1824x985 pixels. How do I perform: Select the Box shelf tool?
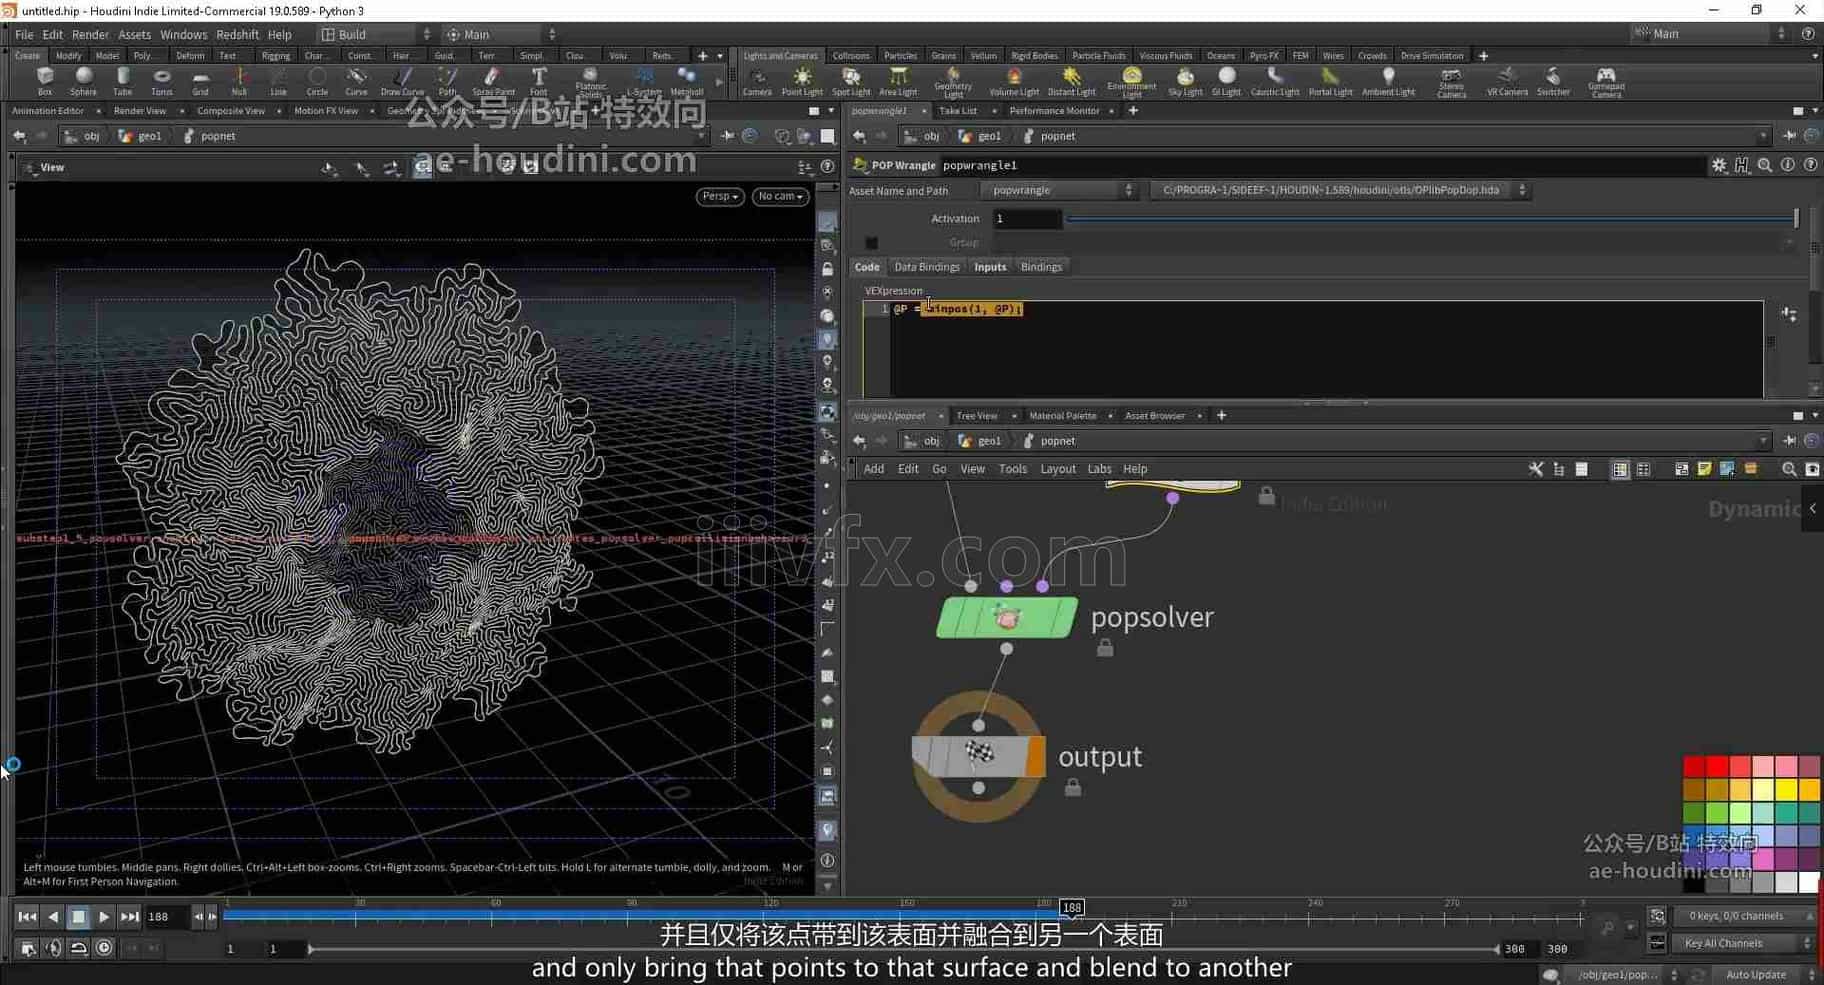click(44, 81)
